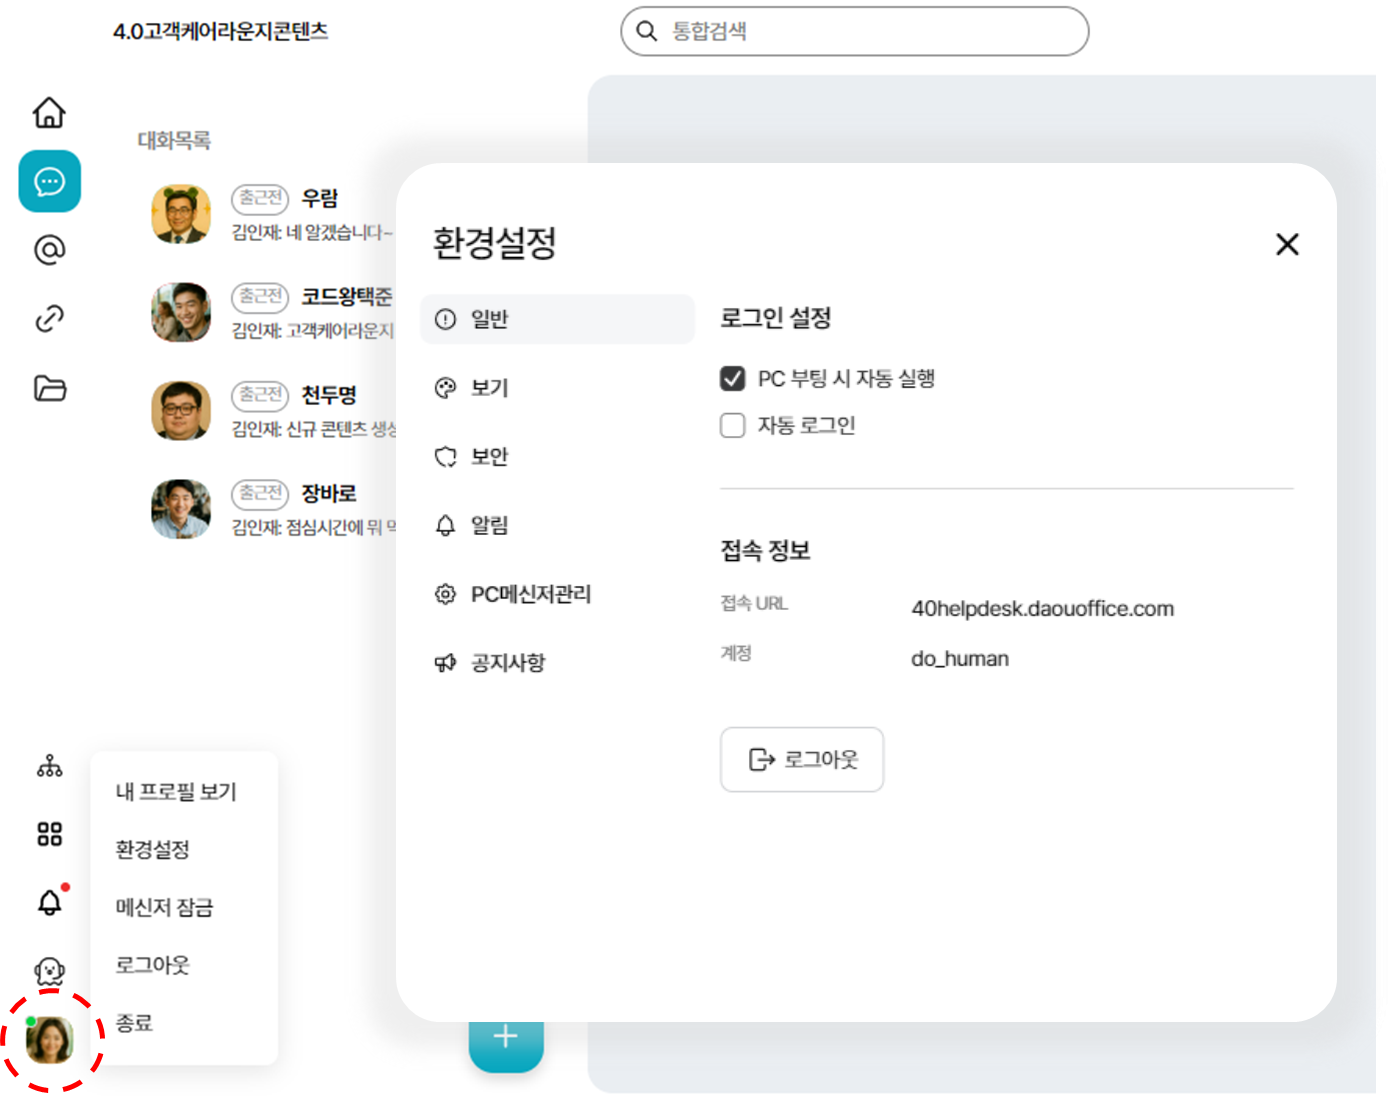Viewport: 1397px width, 1098px height.
Task: Enable the 자동 로그인 checkbox
Action: click(733, 426)
